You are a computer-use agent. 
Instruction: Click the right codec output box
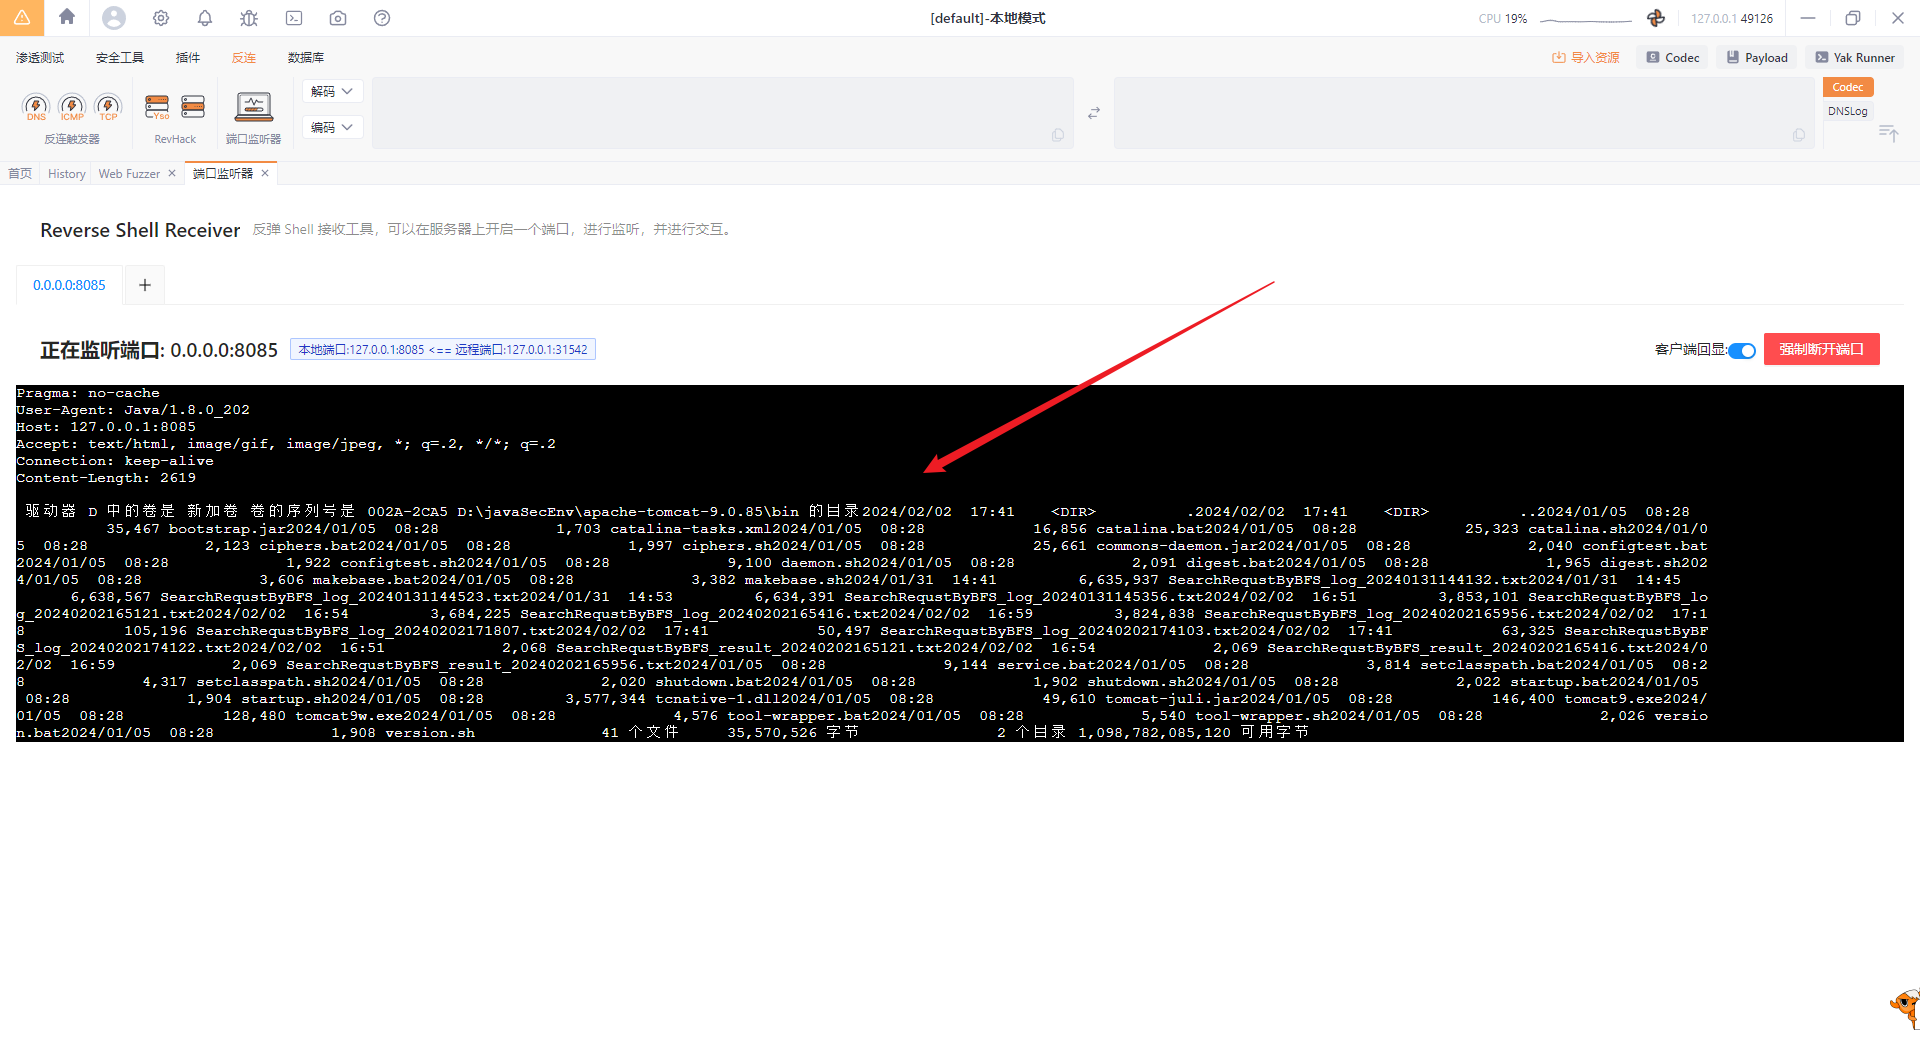pyautogui.click(x=1464, y=113)
